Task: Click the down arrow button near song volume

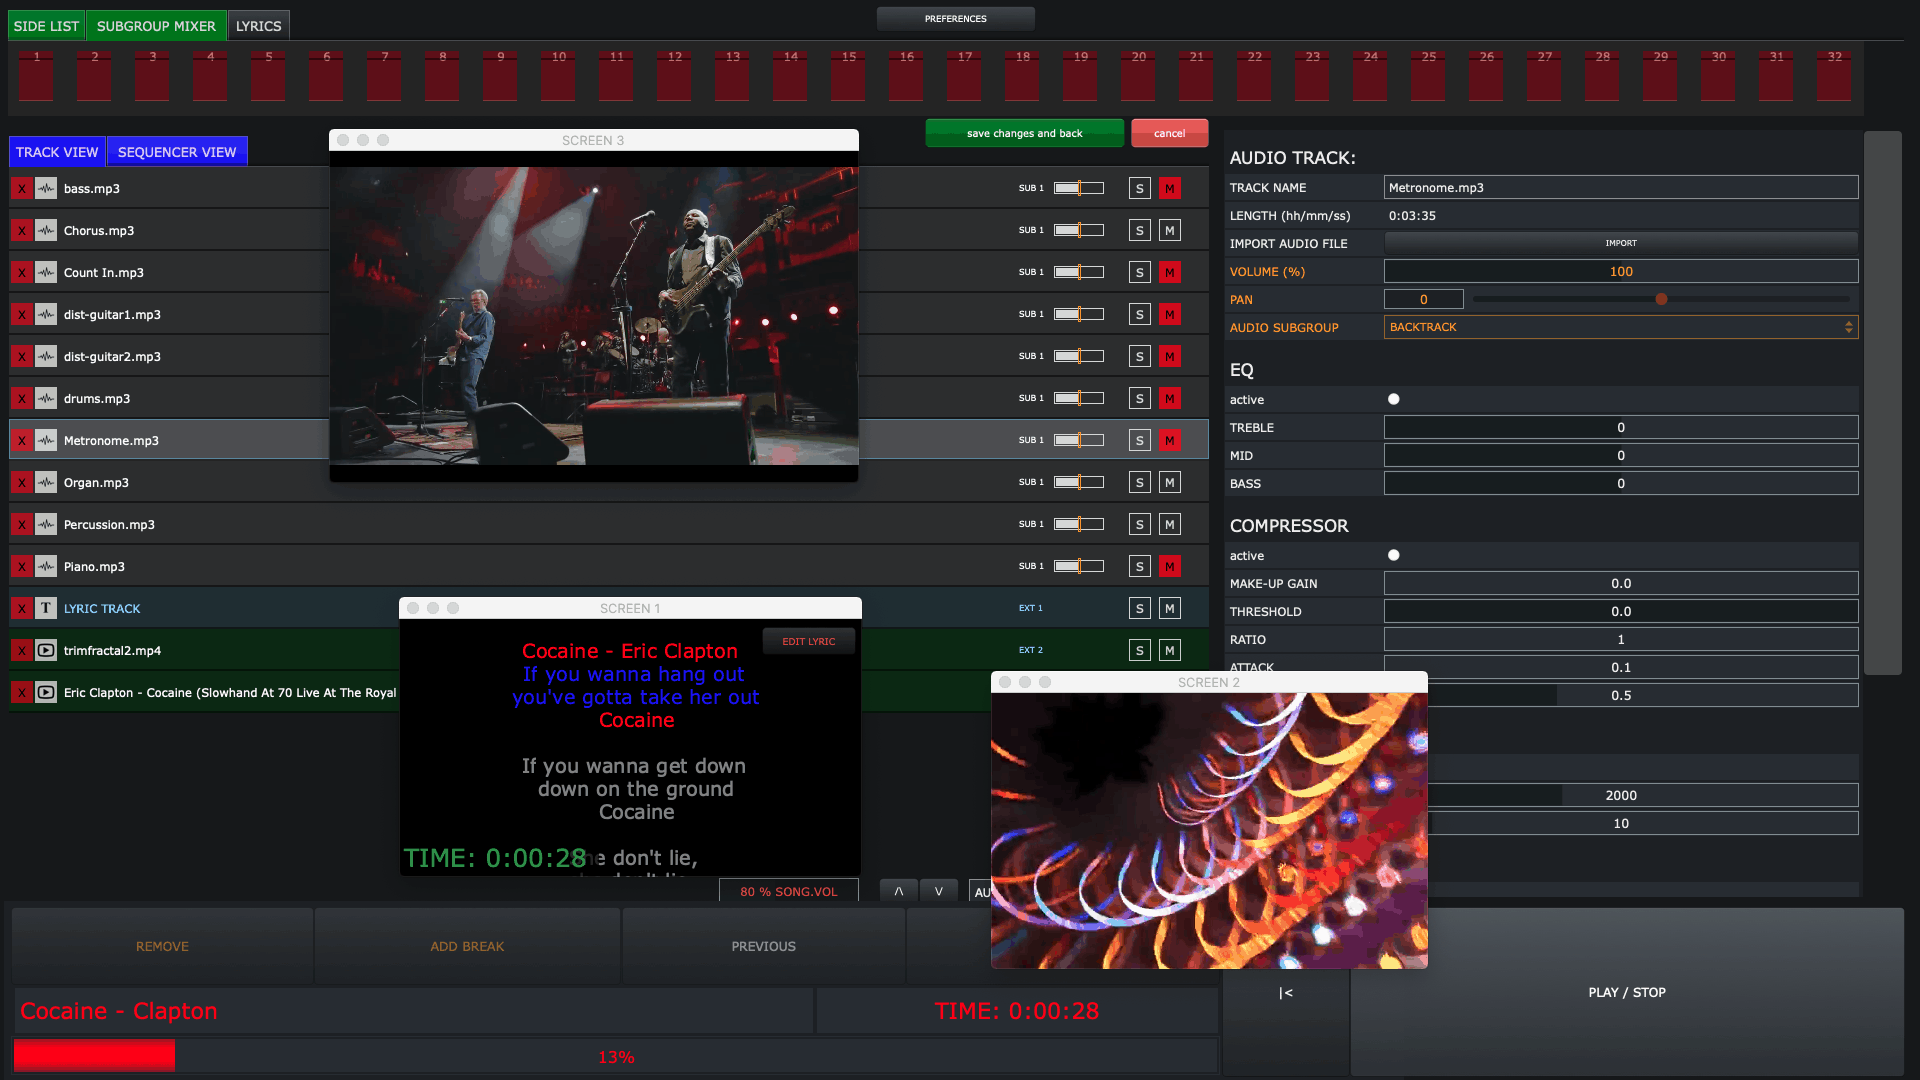Action: tap(938, 891)
